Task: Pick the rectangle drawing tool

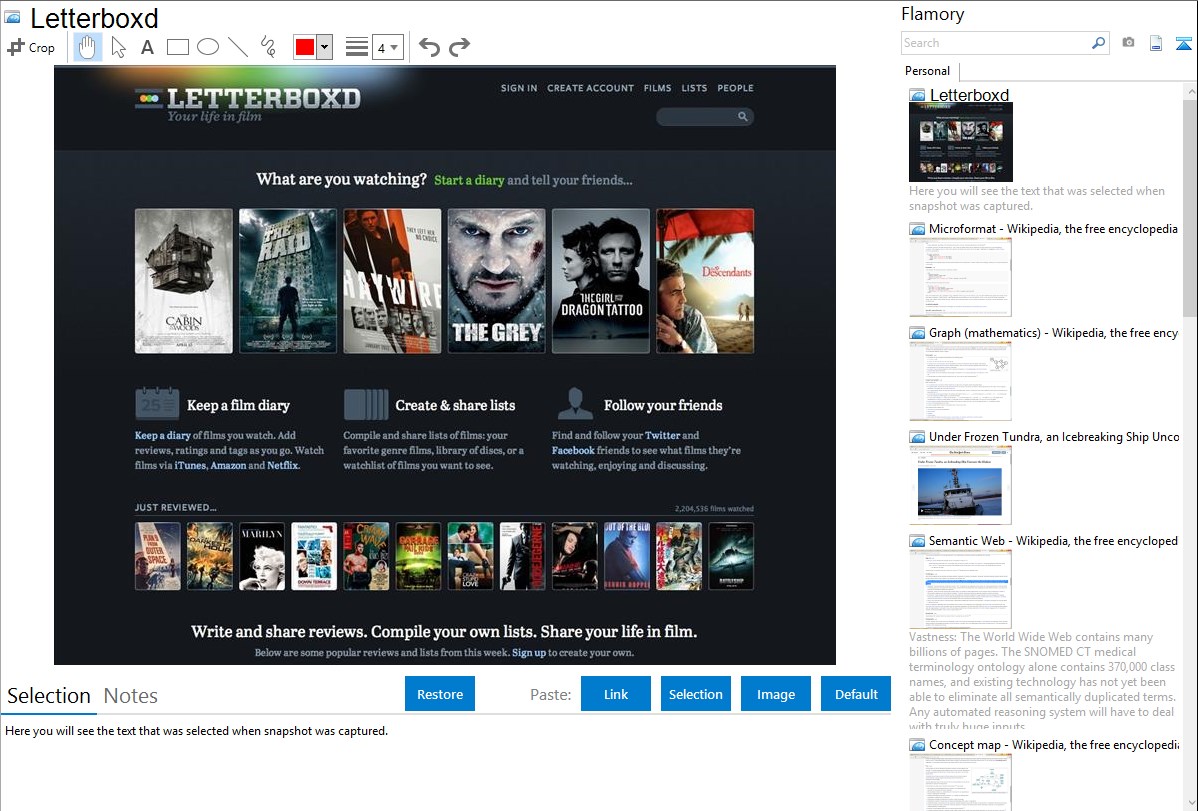Action: (x=177, y=47)
